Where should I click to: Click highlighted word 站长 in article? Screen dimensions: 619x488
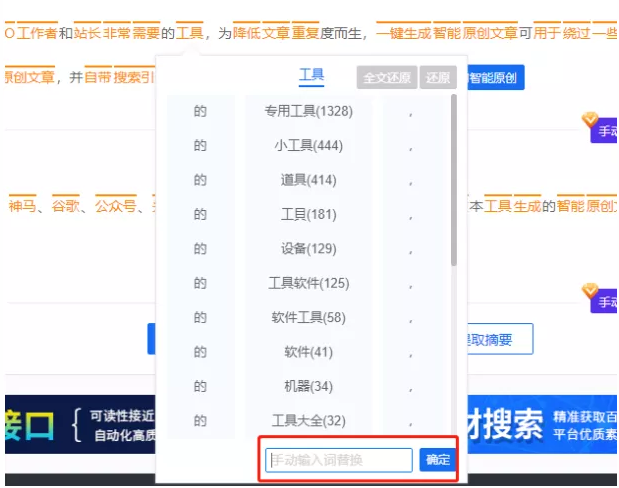coord(87,33)
